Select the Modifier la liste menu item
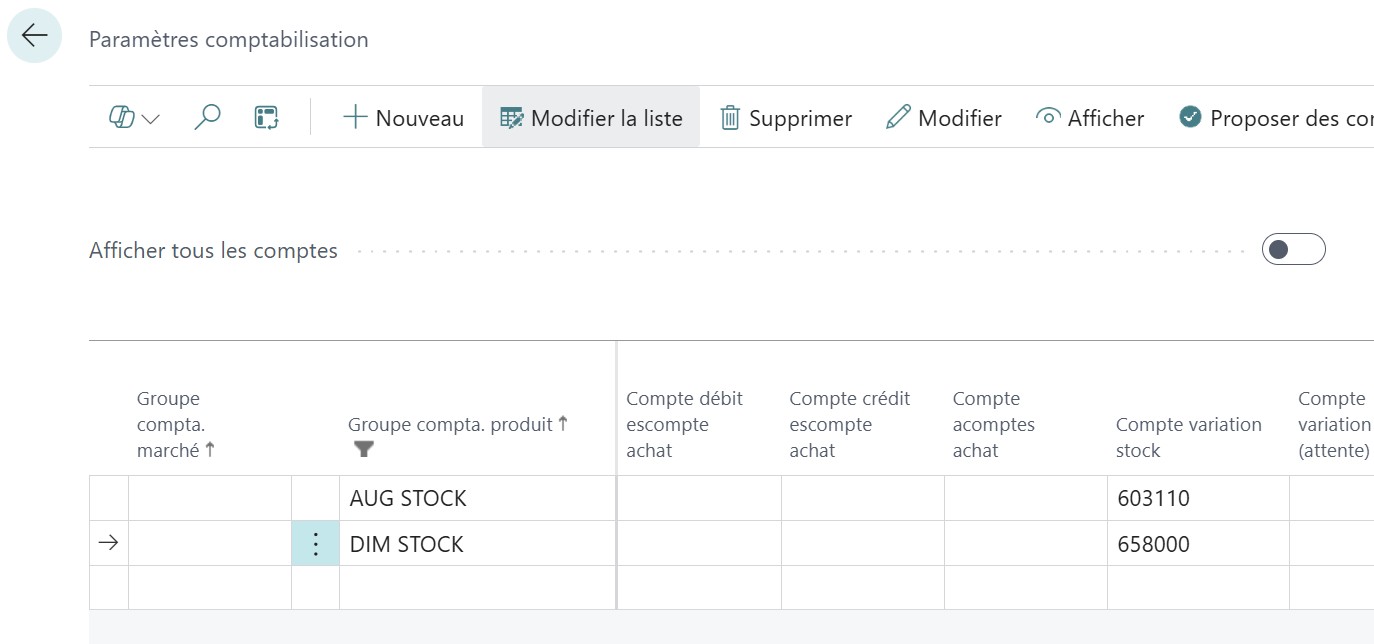The width and height of the screenshot is (1374, 644). [590, 117]
